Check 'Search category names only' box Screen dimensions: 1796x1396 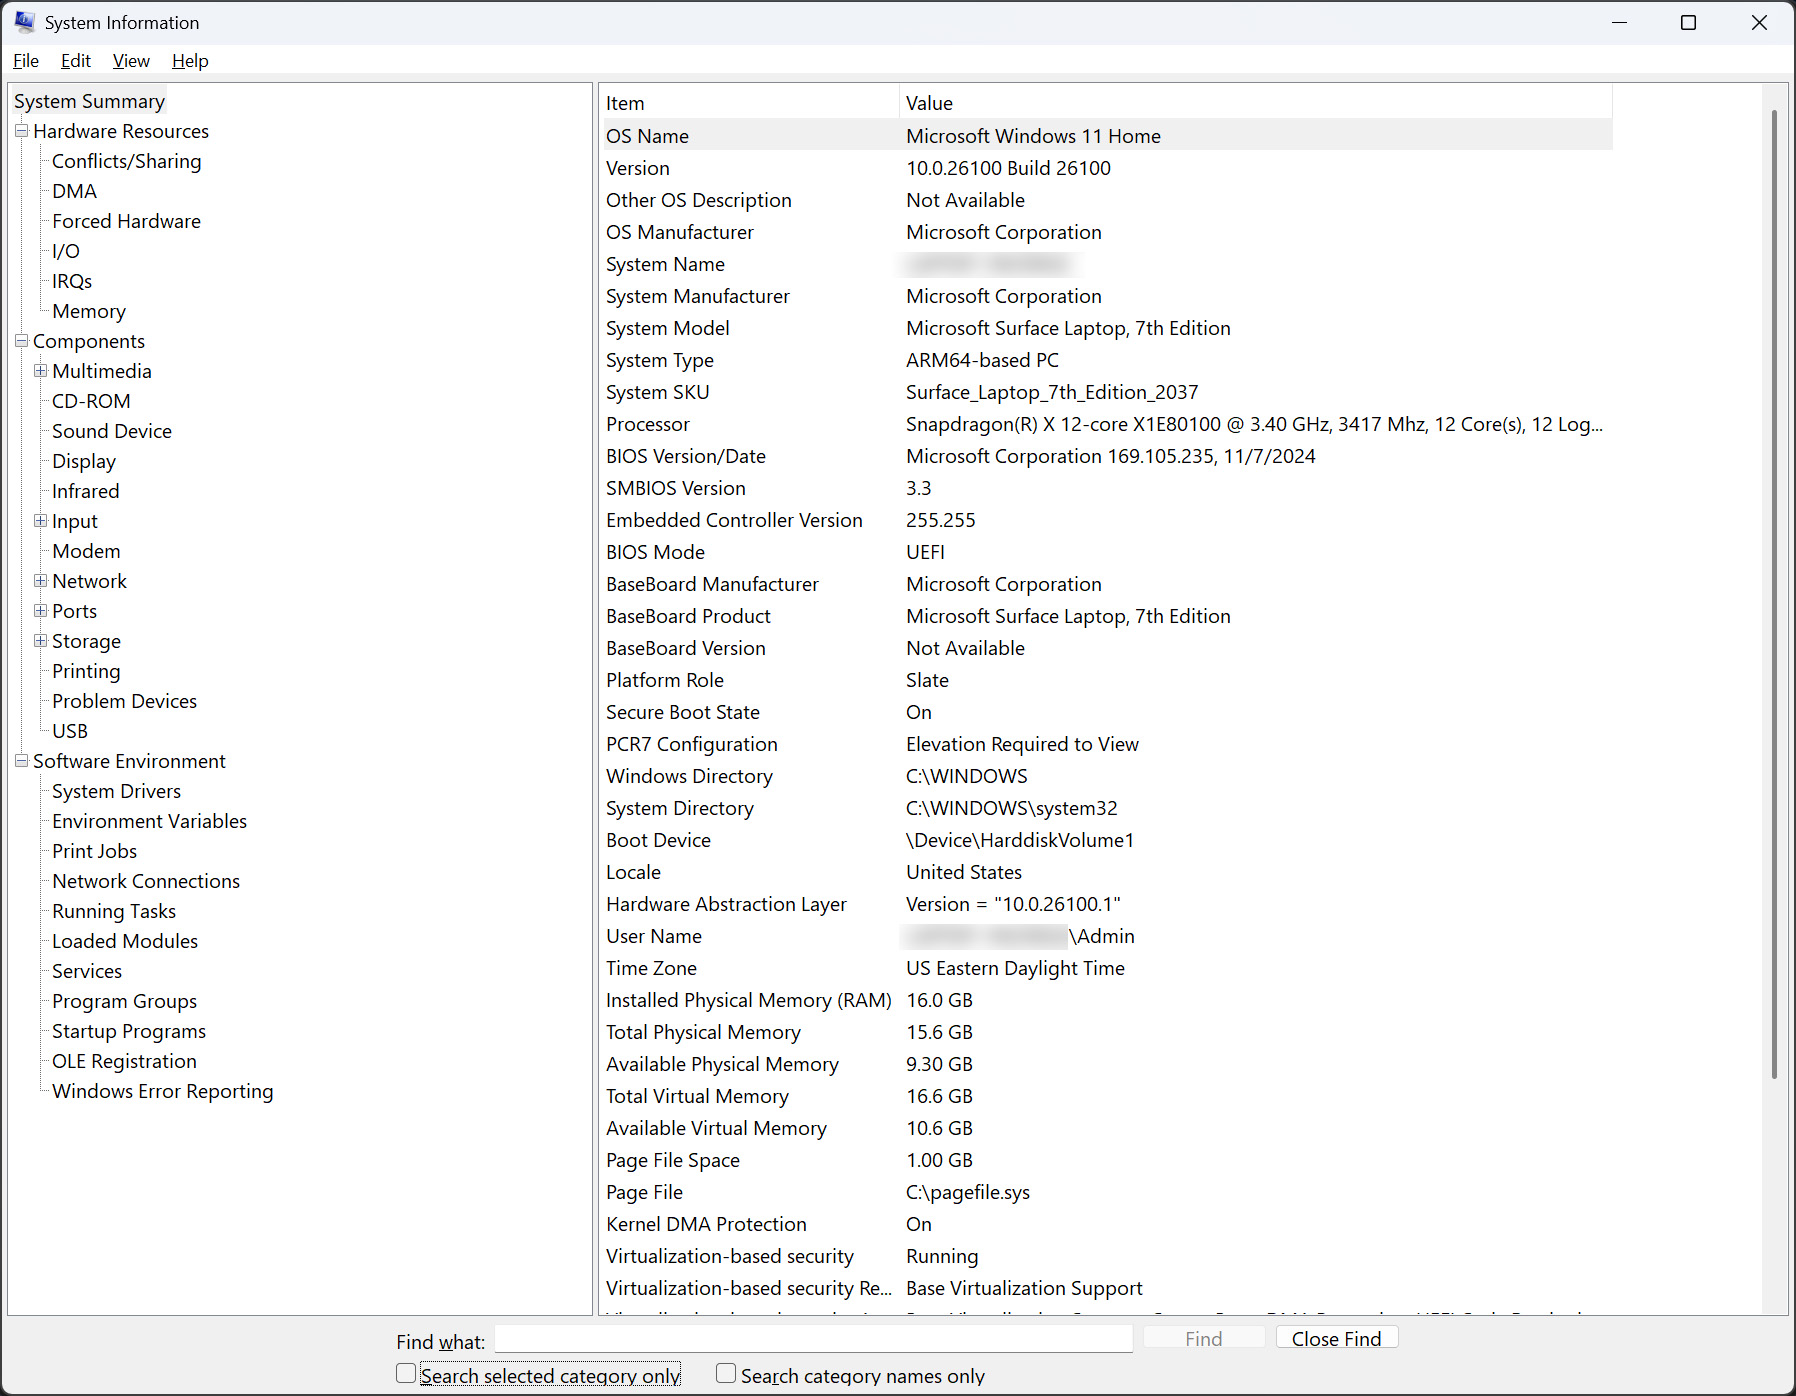(726, 1374)
